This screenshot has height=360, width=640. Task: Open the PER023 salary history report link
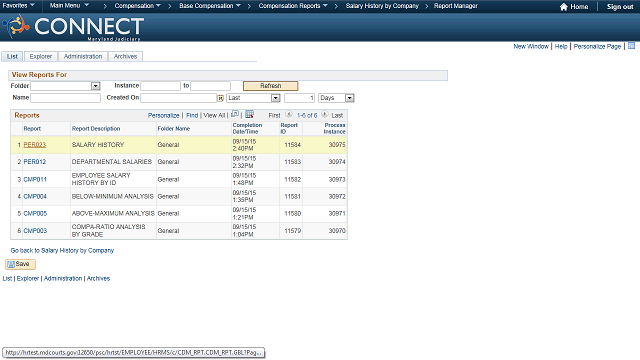tap(35, 144)
